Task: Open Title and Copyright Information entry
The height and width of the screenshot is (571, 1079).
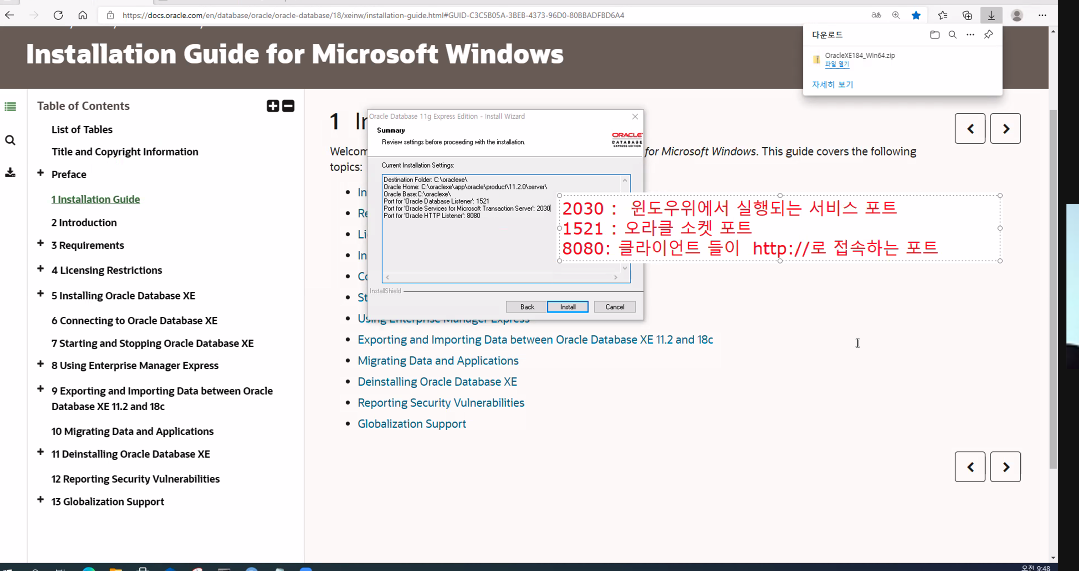Action: coord(125,152)
